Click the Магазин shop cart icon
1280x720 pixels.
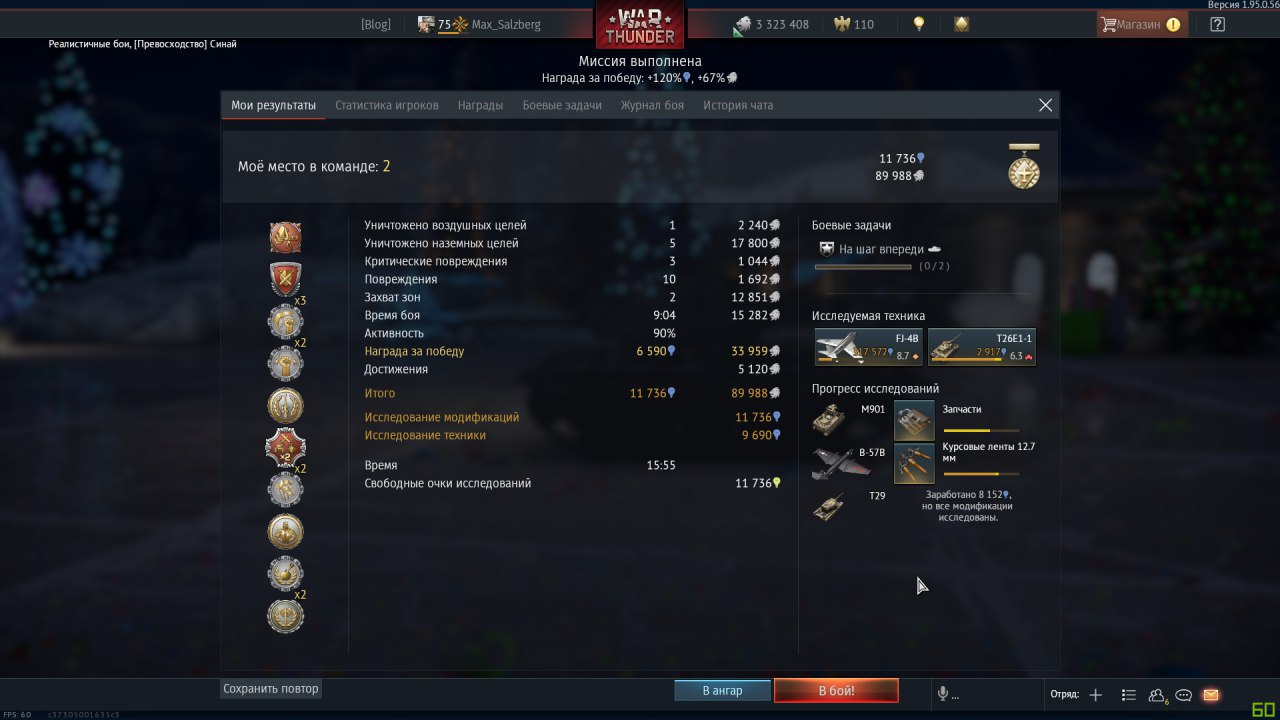tap(1108, 24)
